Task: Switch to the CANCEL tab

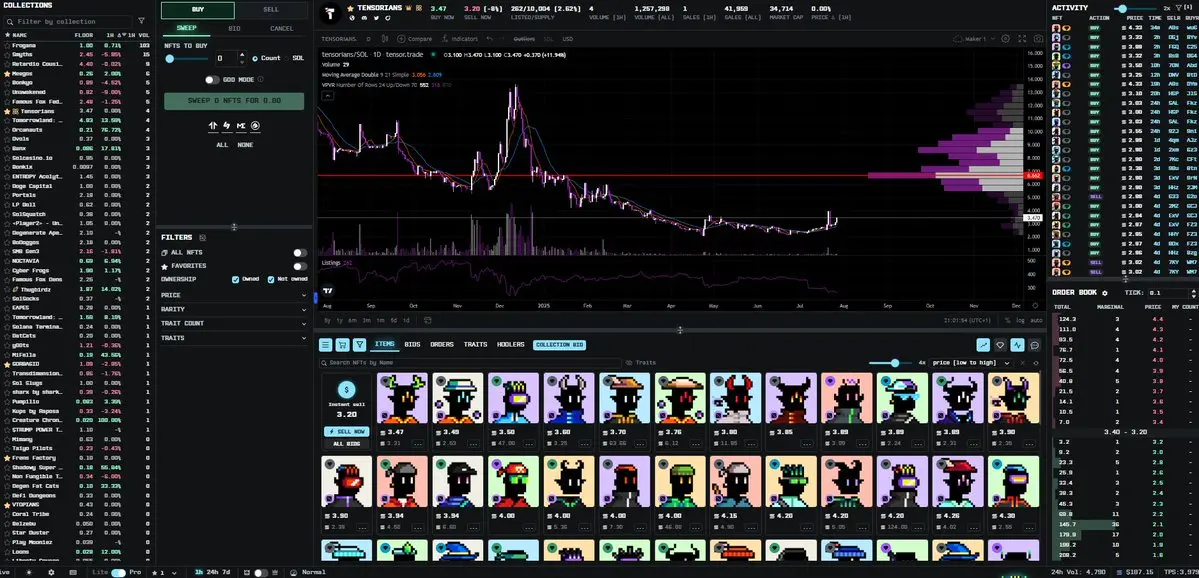Action: (281, 28)
